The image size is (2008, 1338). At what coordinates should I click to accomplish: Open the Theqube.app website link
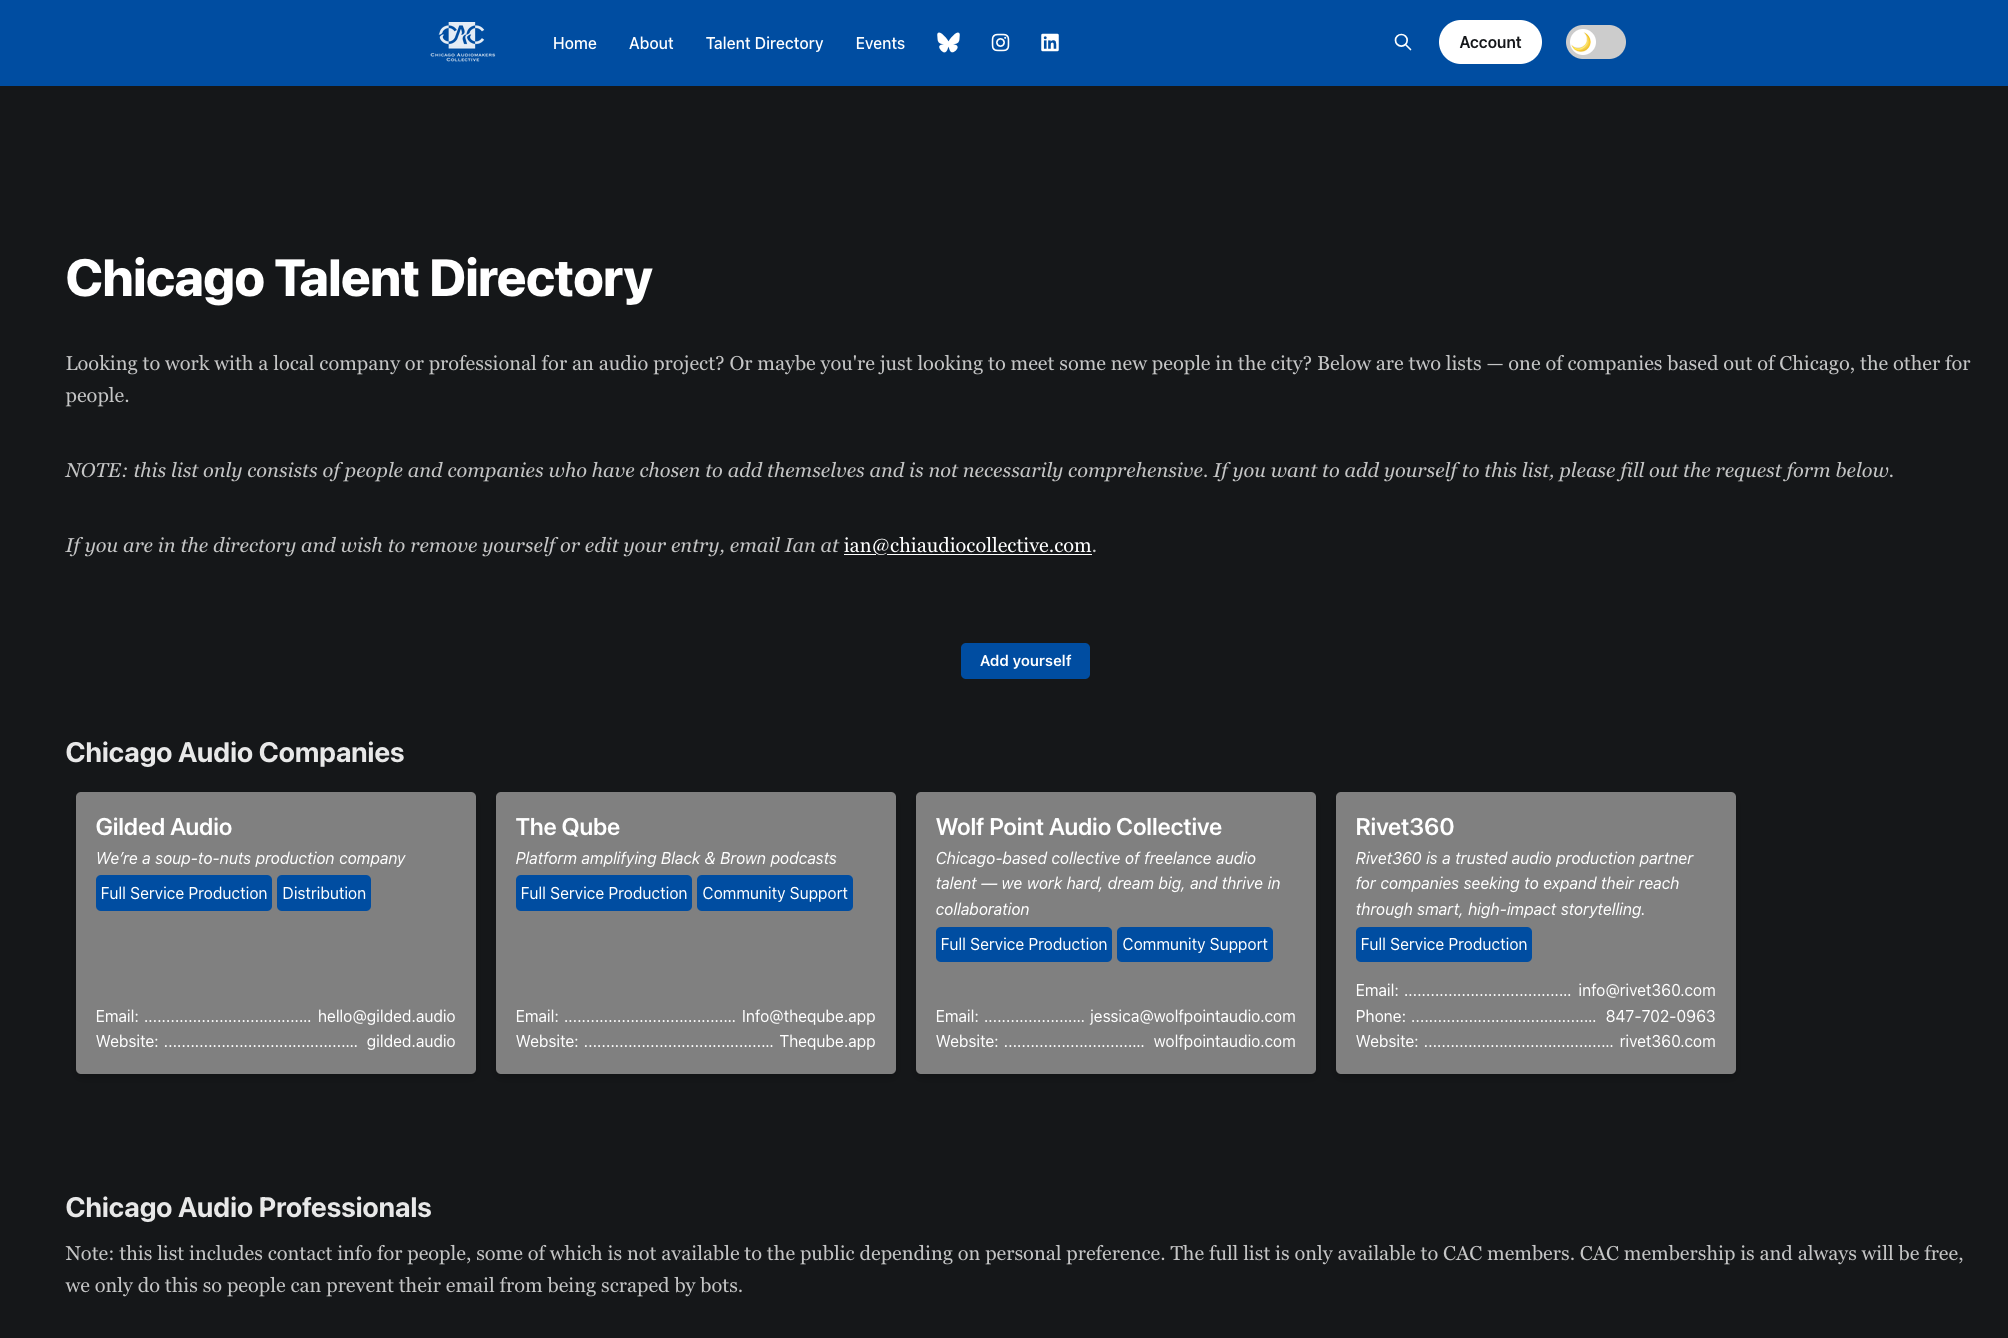point(827,1041)
